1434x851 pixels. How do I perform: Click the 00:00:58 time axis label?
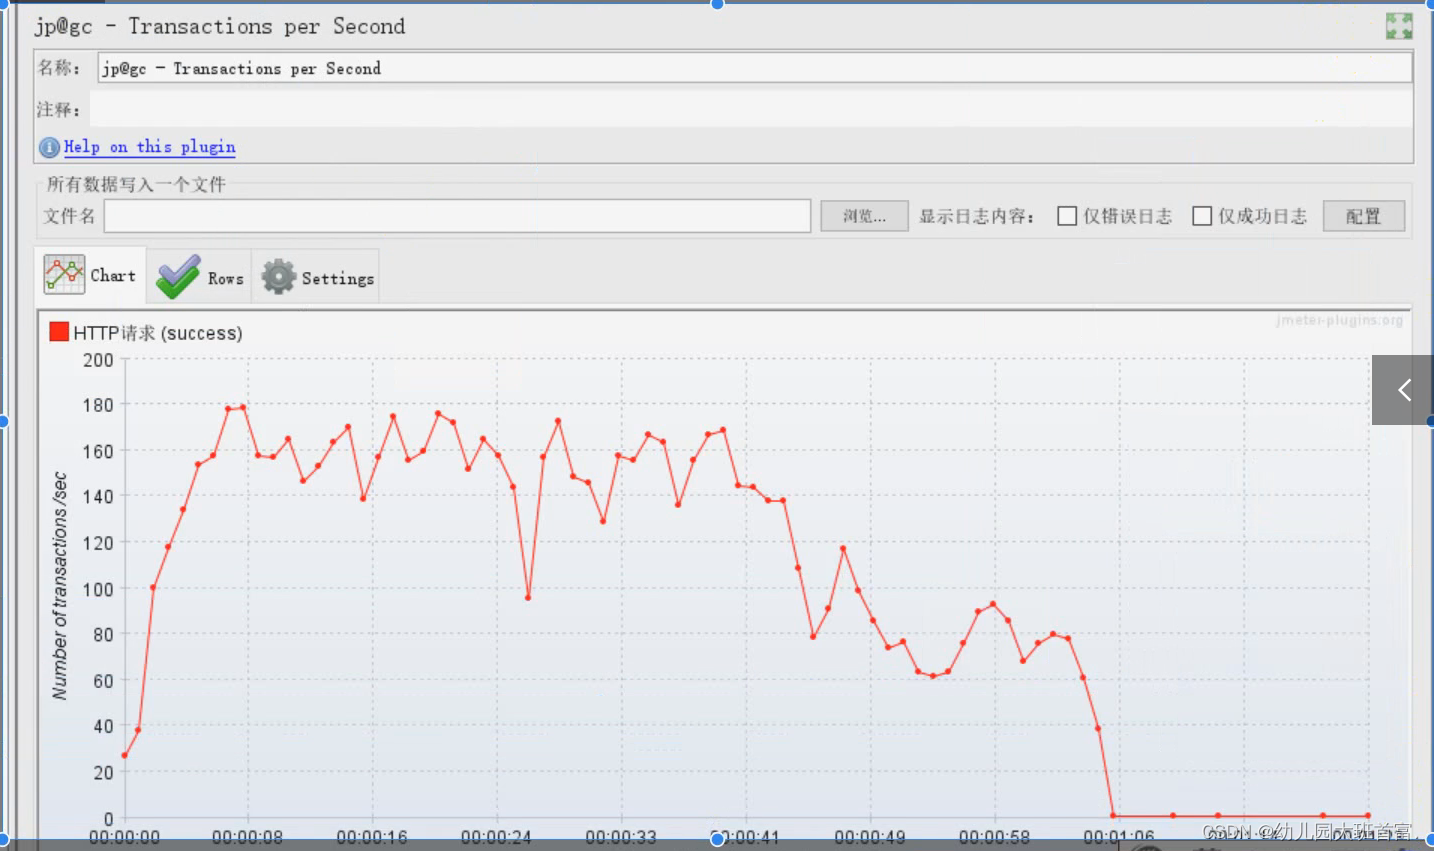994,837
